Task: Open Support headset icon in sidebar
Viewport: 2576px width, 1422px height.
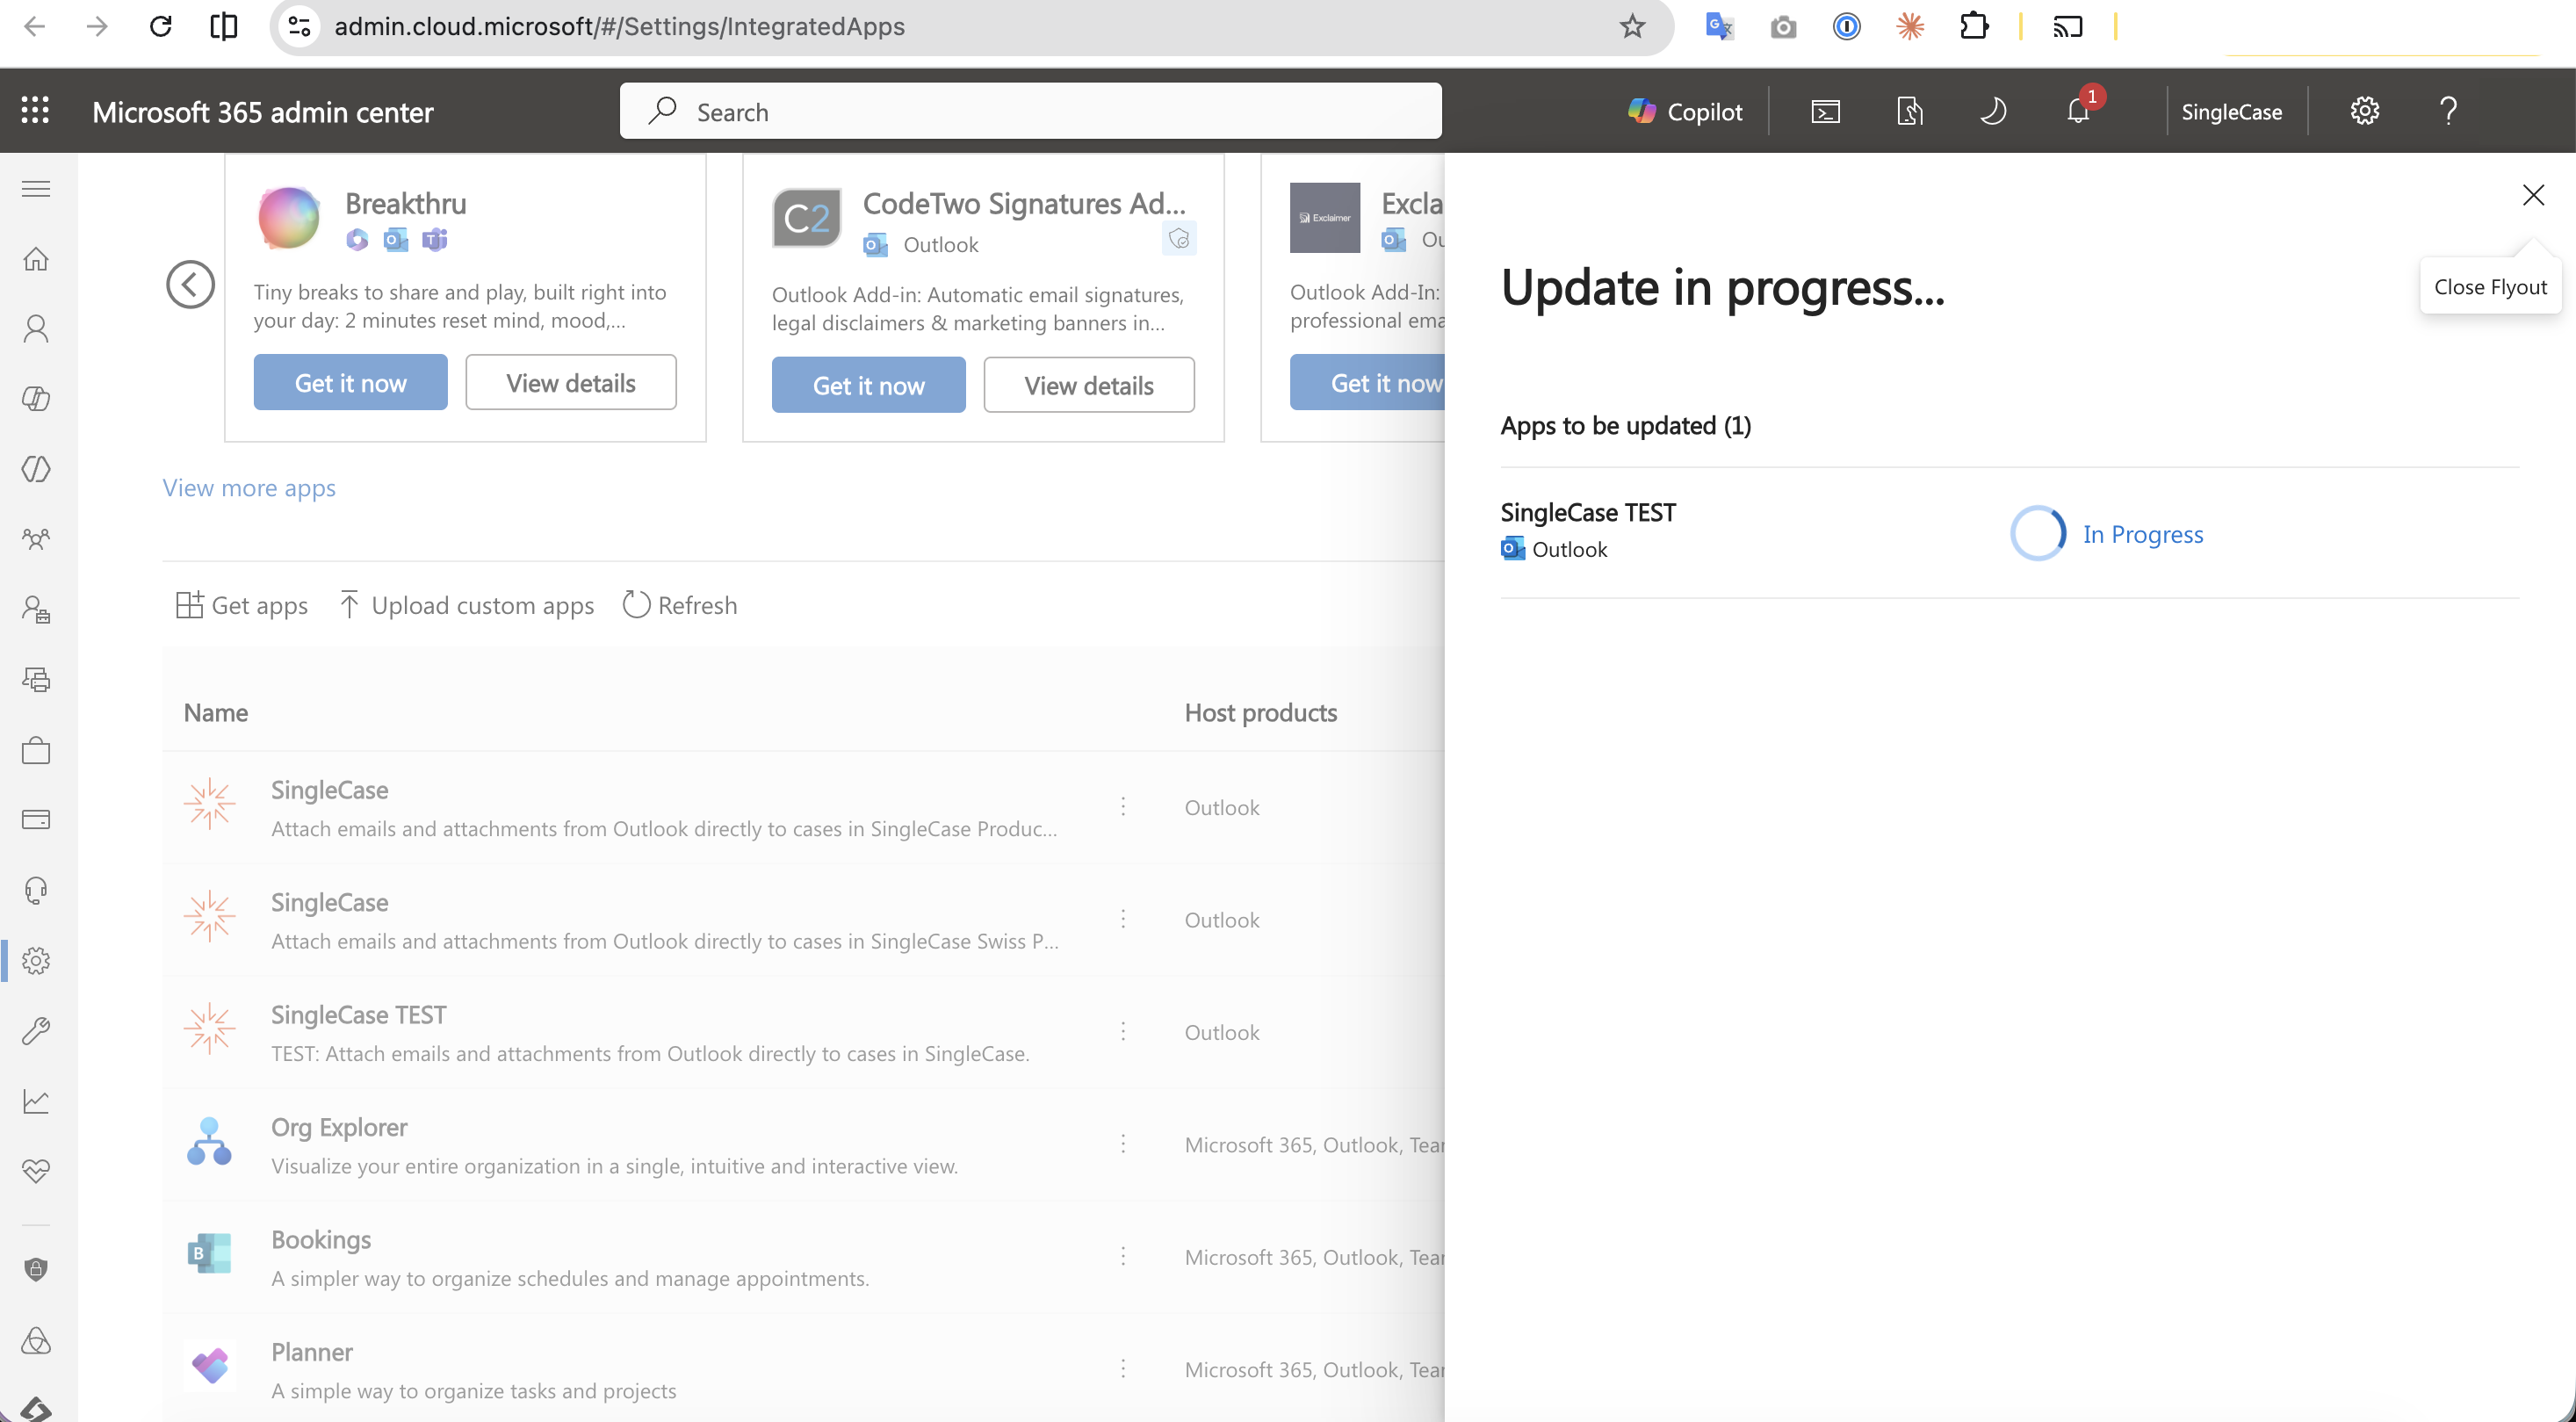Action: 36,890
